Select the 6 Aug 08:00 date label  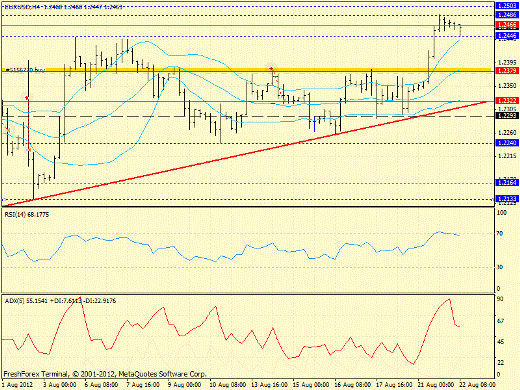[x=101, y=384]
